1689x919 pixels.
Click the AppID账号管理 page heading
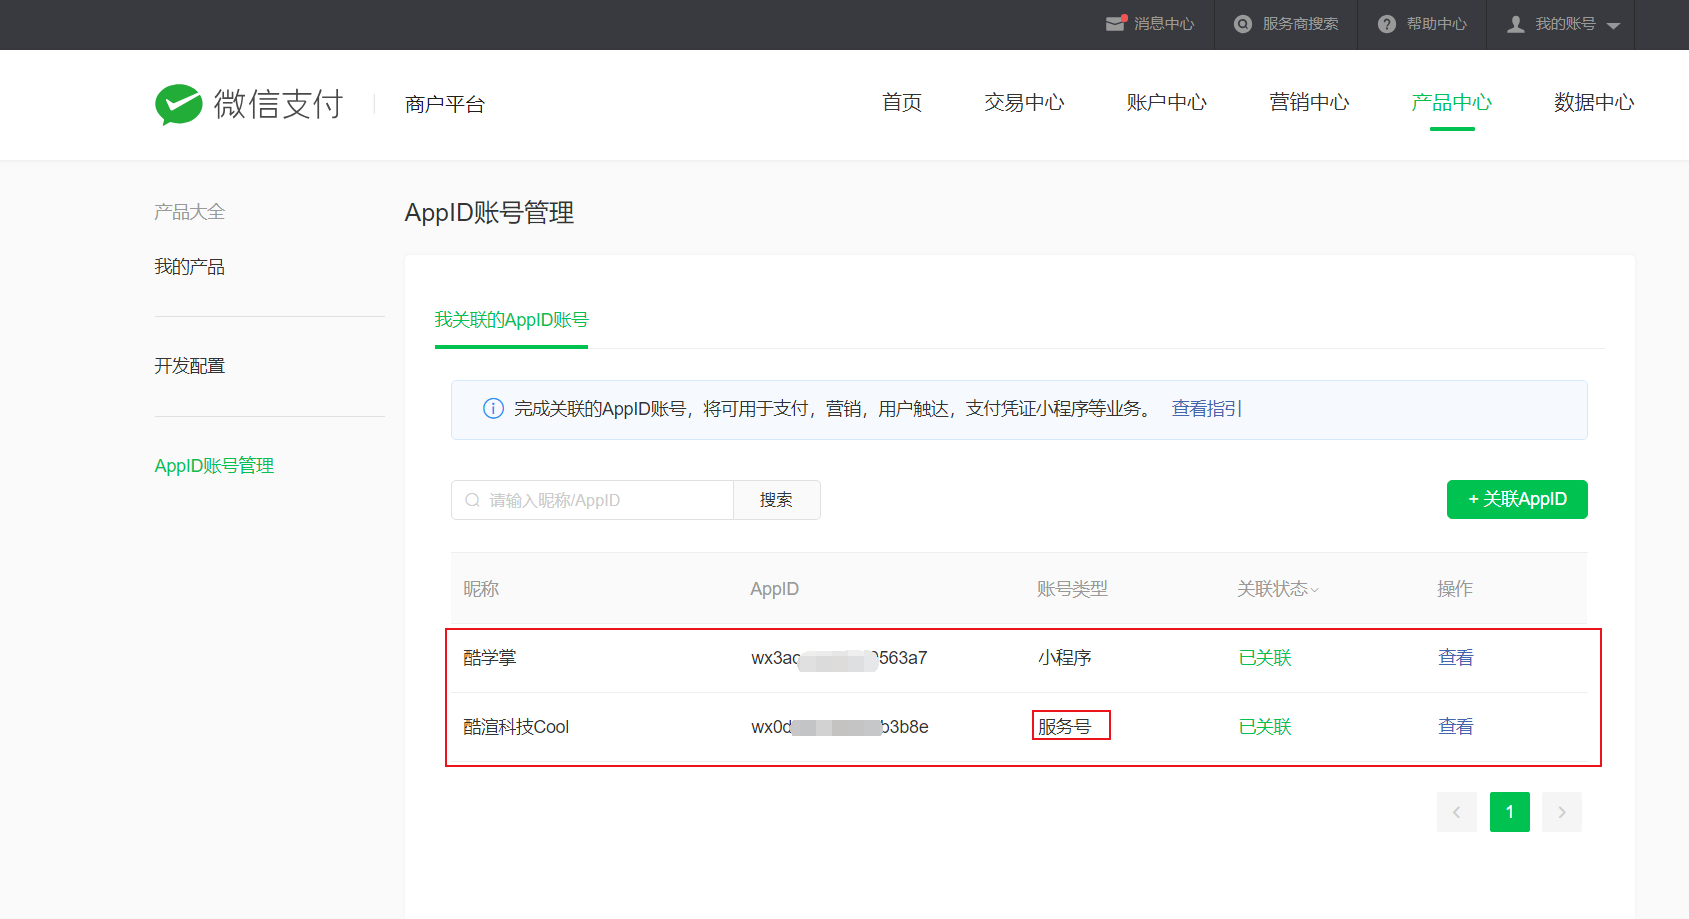click(x=490, y=212)
